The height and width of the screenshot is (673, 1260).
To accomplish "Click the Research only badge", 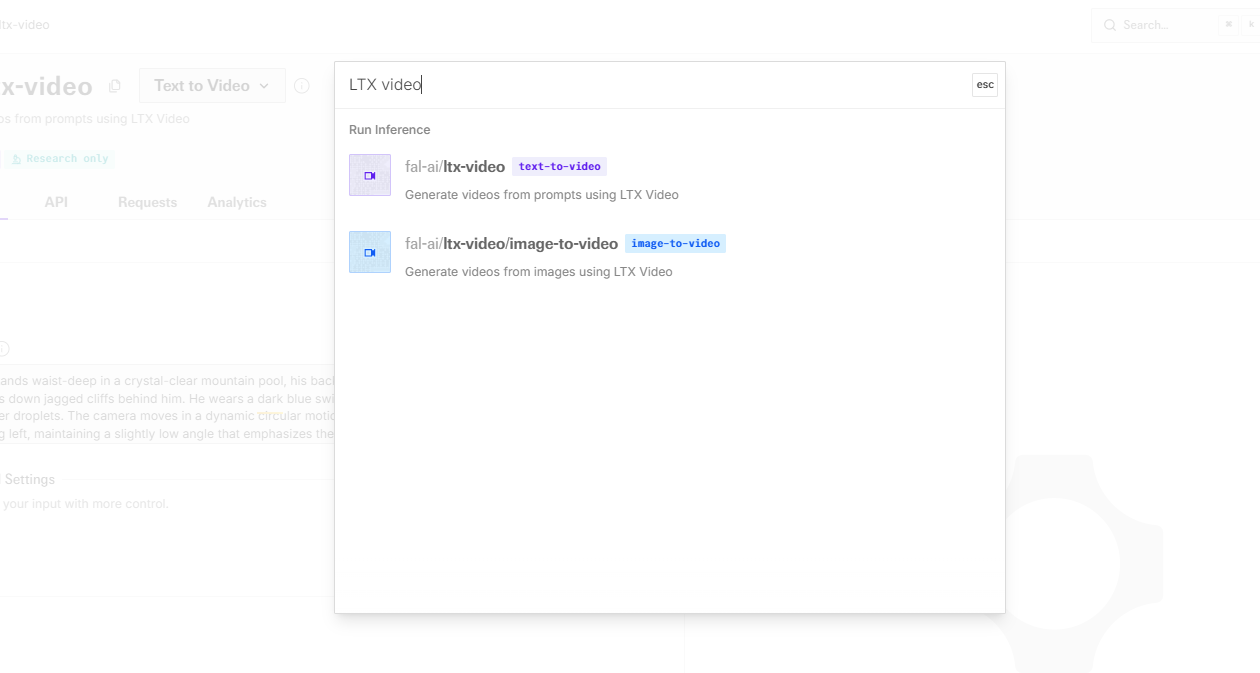I will (x=60, y=159).
